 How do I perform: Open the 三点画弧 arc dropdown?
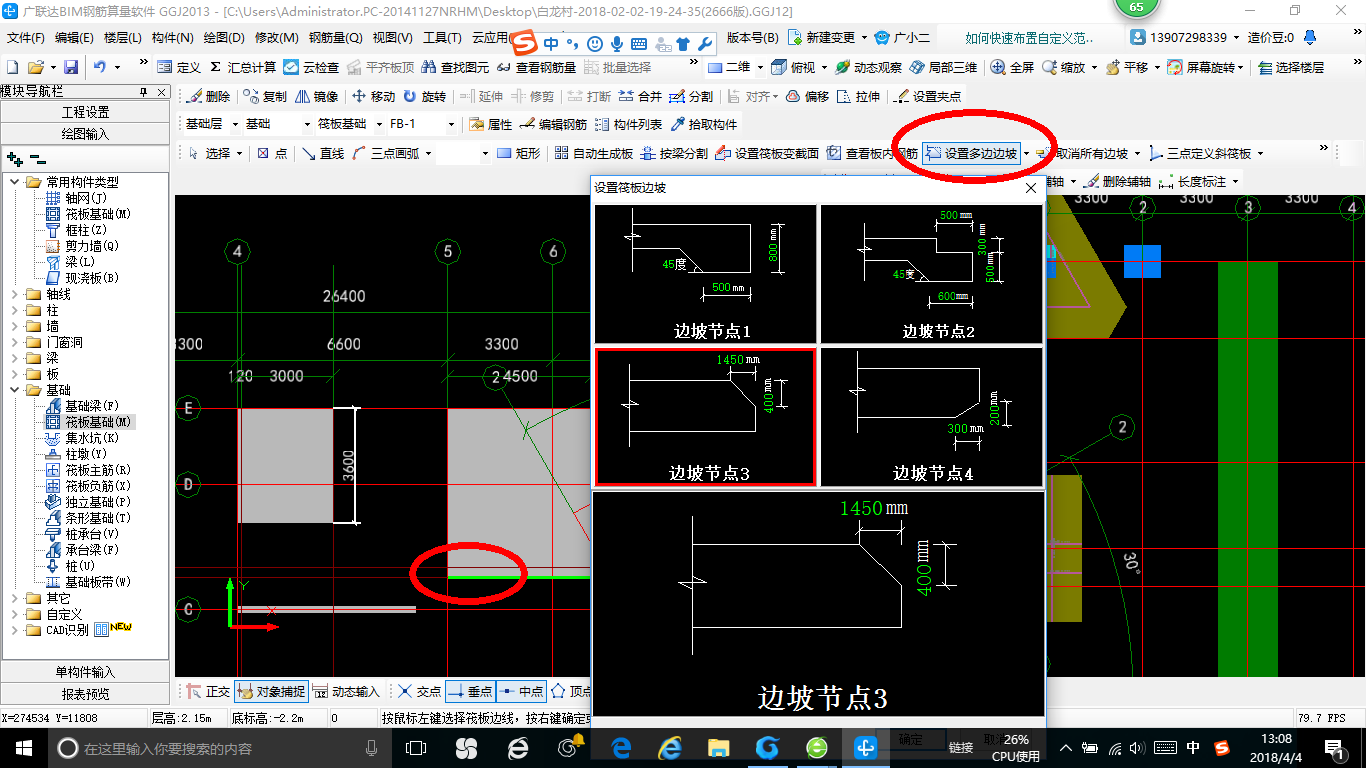click(428, 153)
